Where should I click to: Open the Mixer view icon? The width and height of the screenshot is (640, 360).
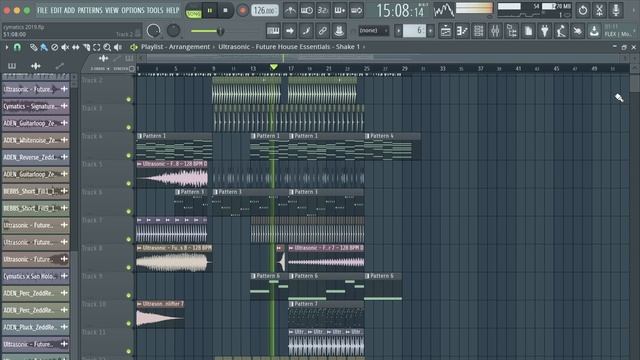[495, 31]
